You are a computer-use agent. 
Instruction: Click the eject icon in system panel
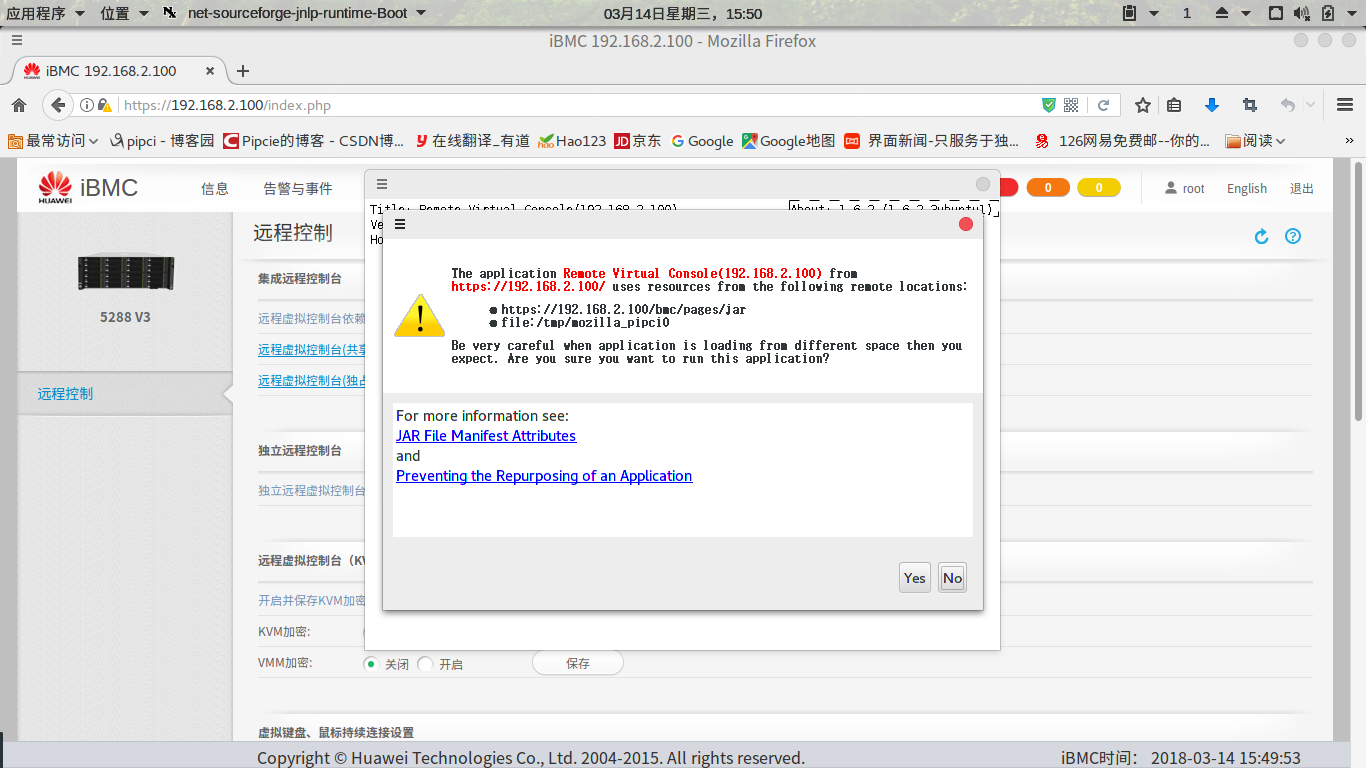1221,13
